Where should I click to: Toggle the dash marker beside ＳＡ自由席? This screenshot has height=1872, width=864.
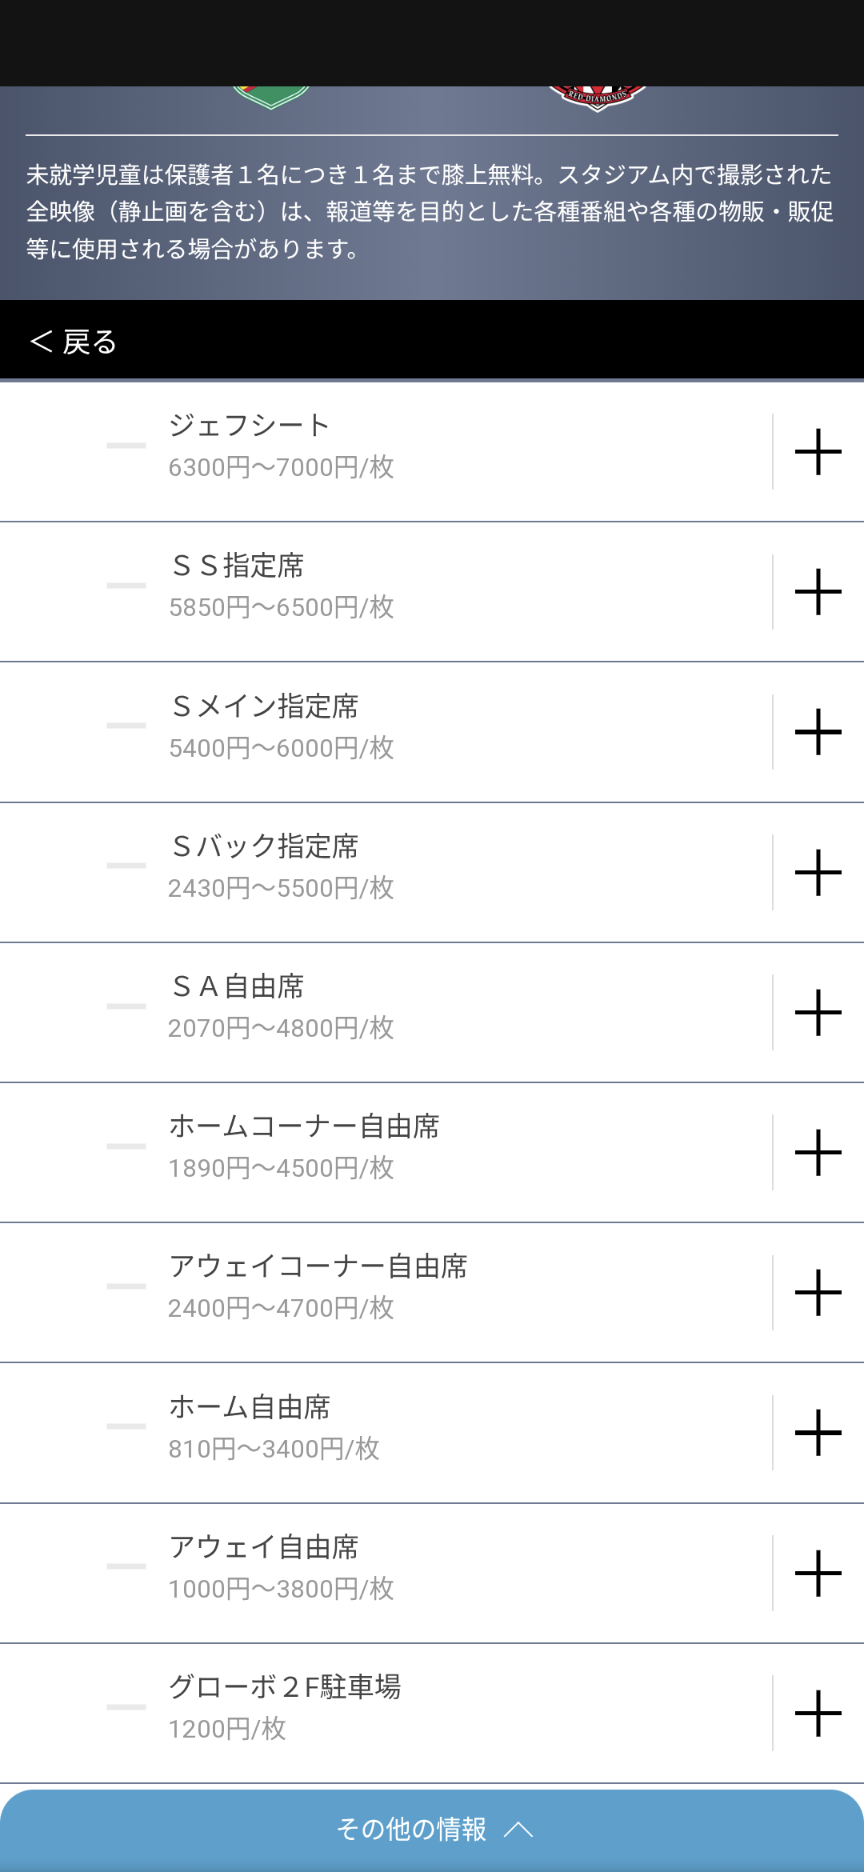tap(126, 1006)
